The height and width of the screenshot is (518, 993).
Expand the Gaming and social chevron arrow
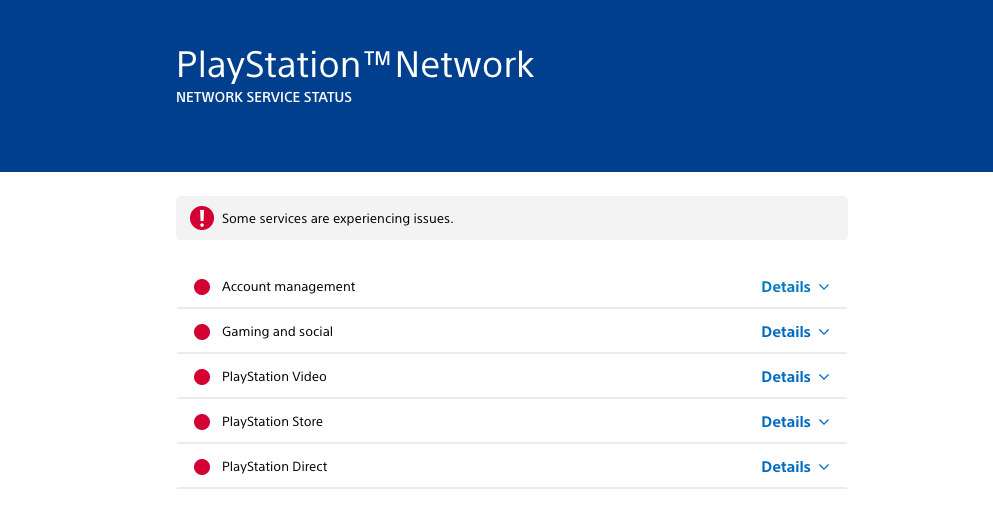tap(824, 332)
